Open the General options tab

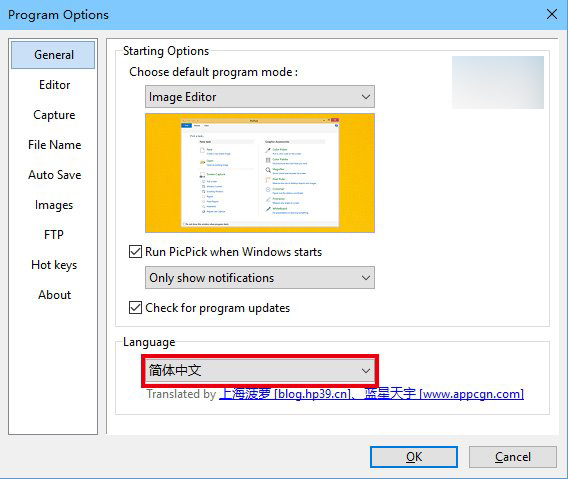point(53,55)
